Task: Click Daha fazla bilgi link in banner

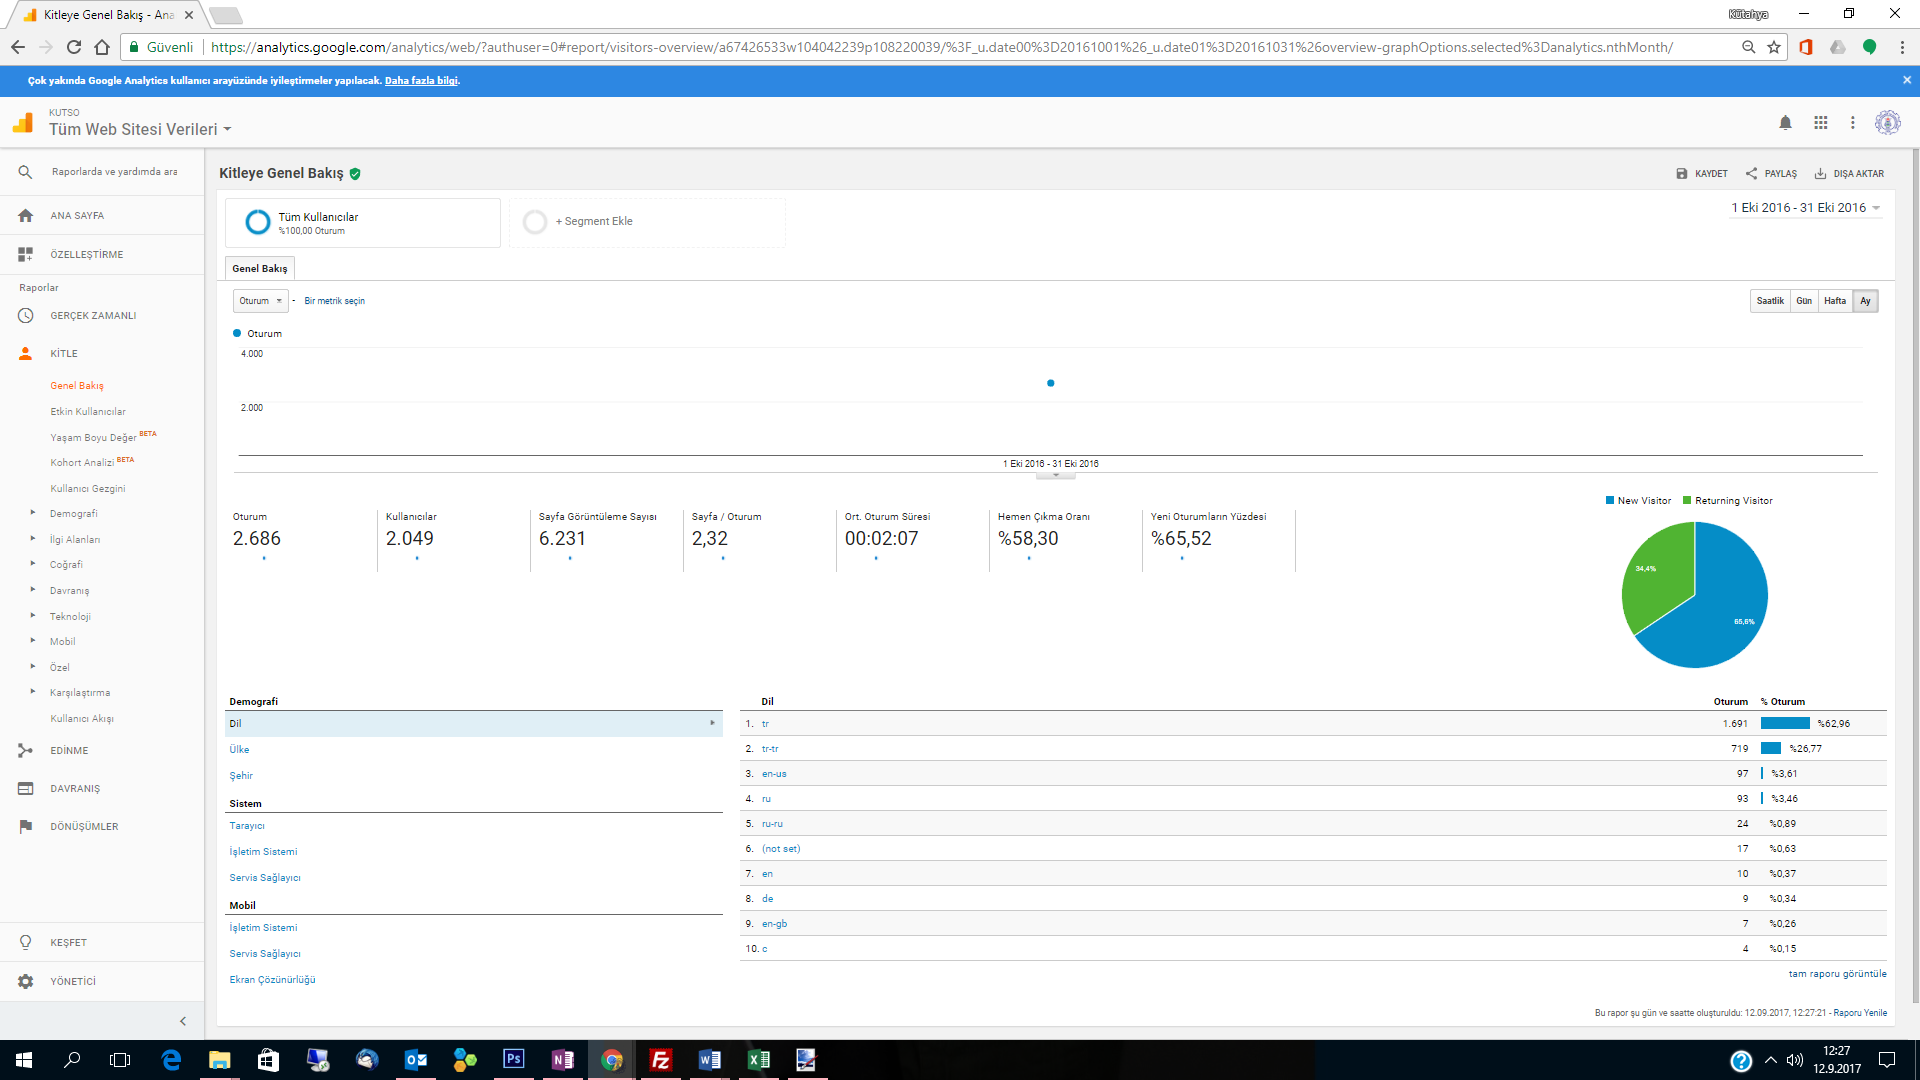Action: [x=421, y=81]
